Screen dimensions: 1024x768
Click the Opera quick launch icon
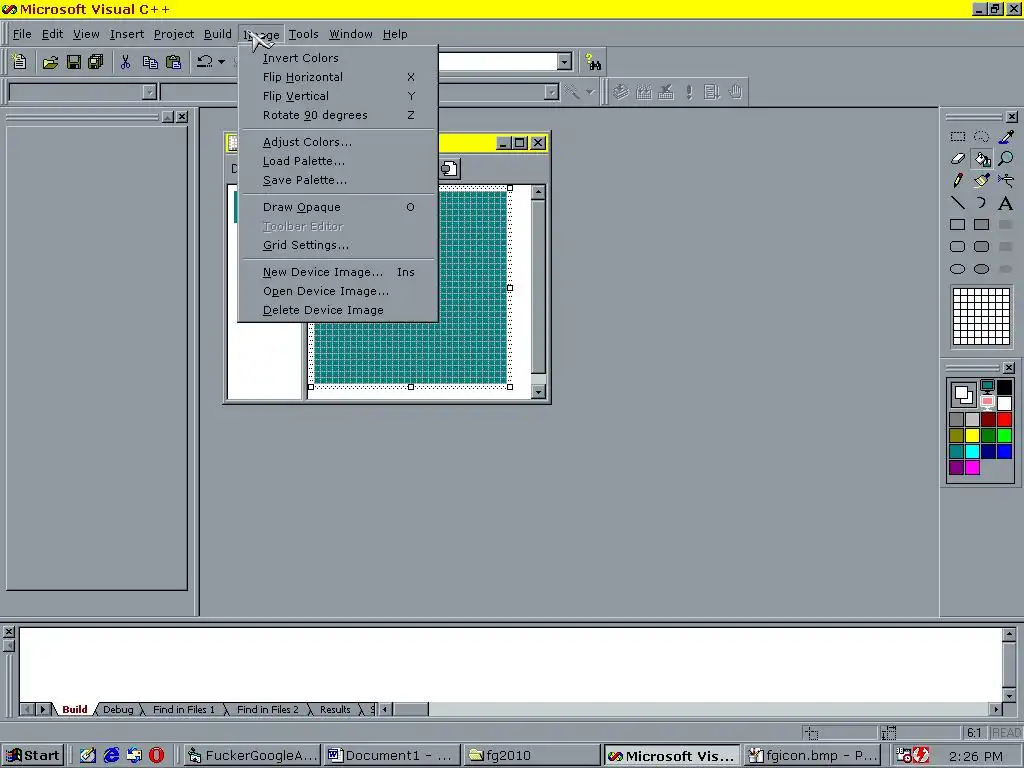click(x=157, y=756)
